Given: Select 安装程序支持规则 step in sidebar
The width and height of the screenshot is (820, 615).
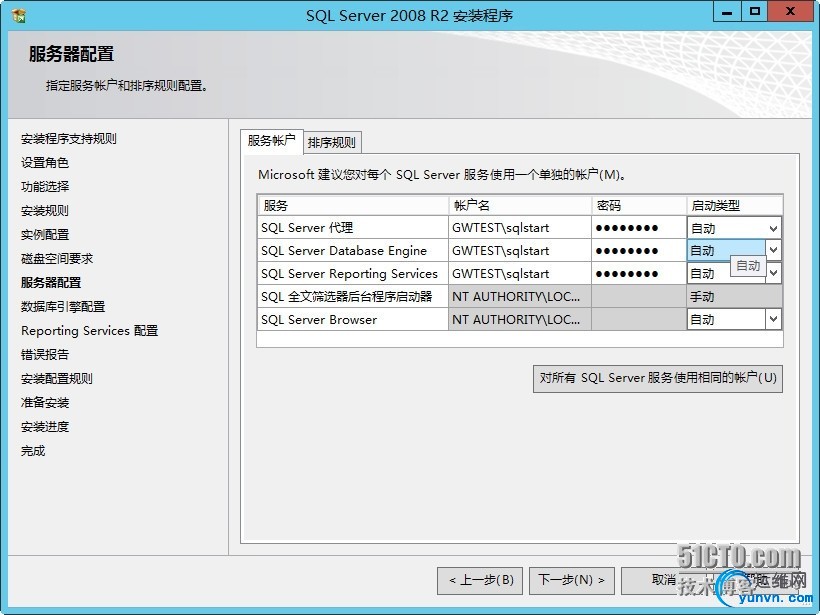Looking at the screenshot, I should pyautogui.click(x=69, y=139).
